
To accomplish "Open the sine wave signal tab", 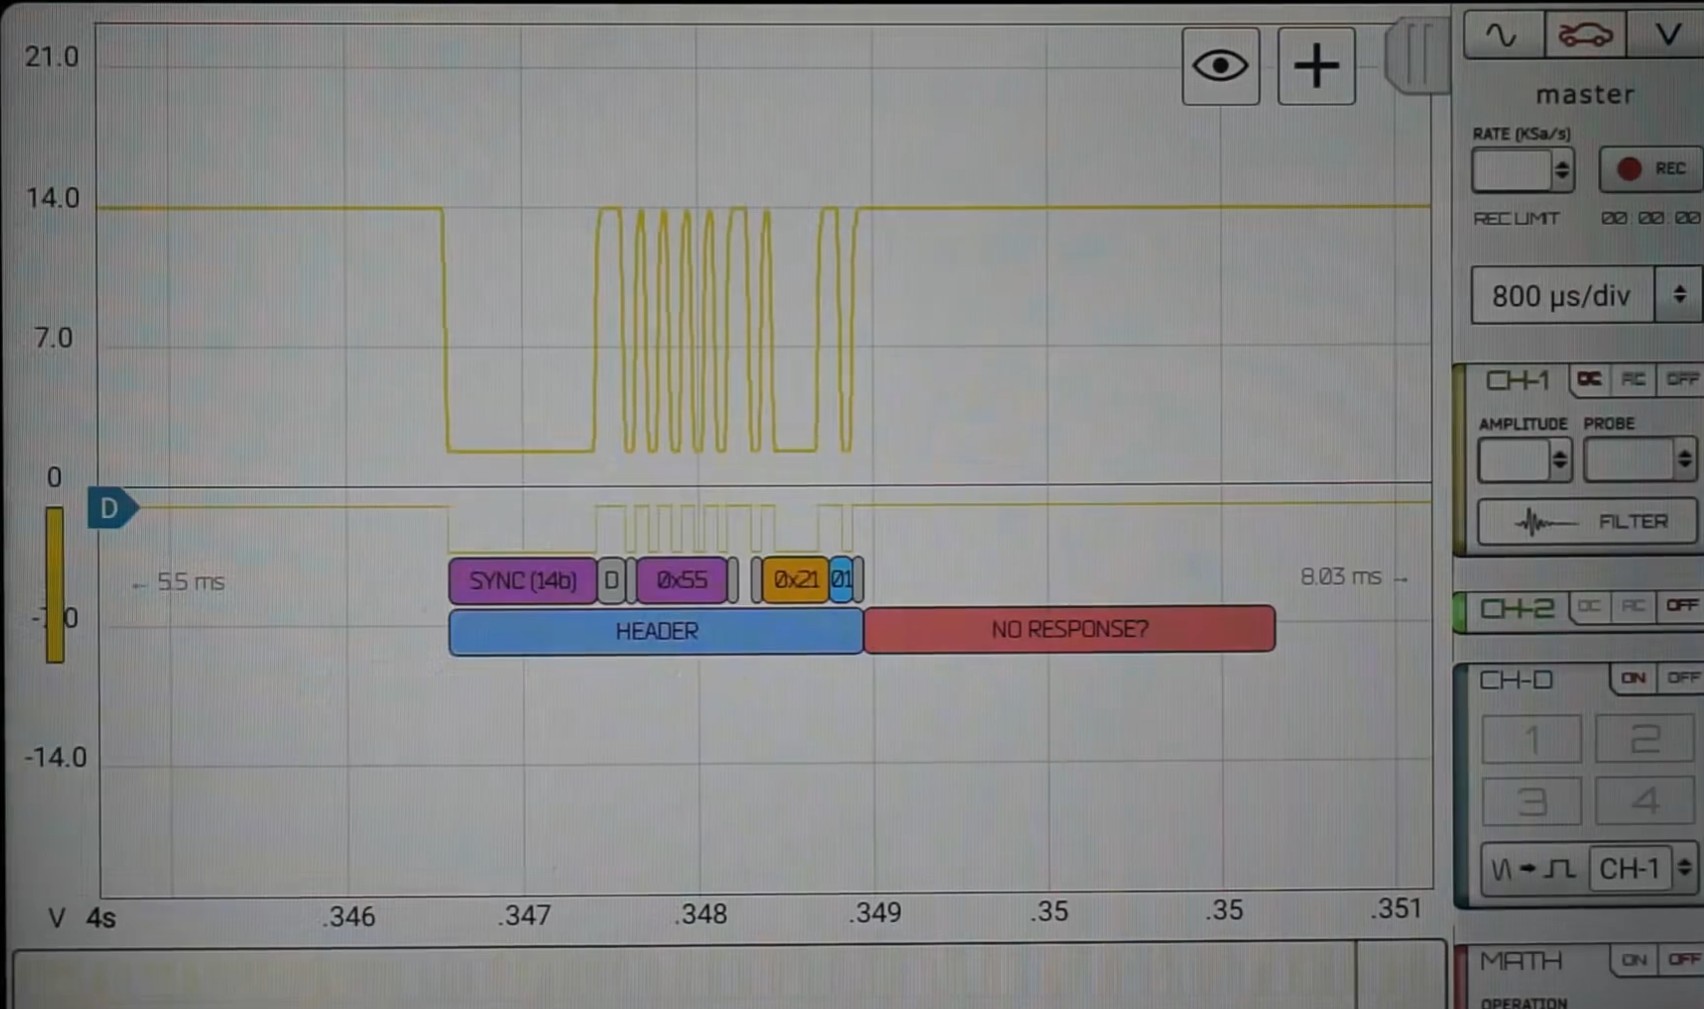I will pyautogui.click(x=1502, y=35).
